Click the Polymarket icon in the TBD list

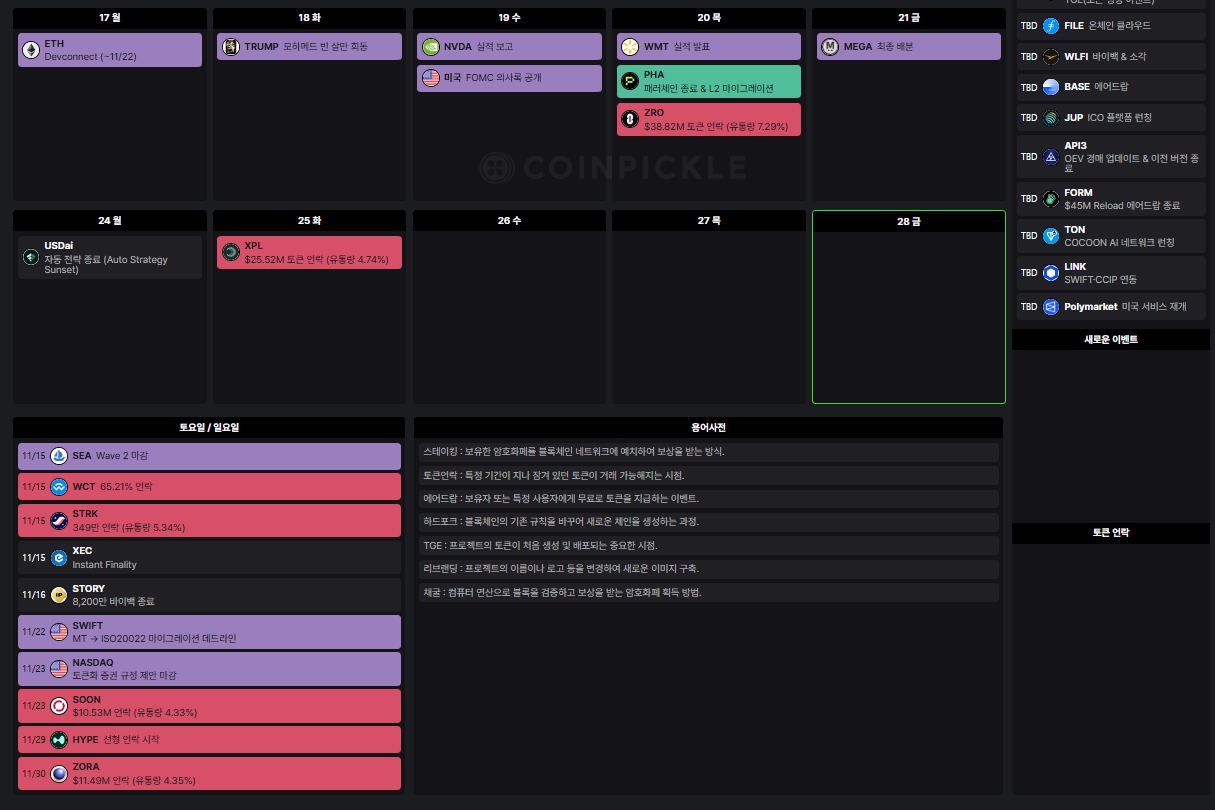point(1050,307)
